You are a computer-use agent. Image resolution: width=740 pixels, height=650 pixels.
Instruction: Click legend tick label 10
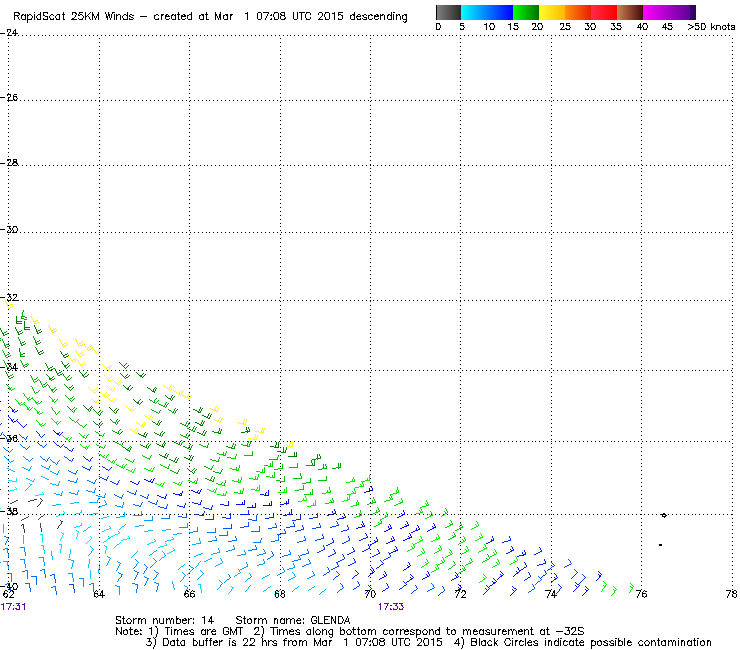pyautogui.click(x=489, y=27)
